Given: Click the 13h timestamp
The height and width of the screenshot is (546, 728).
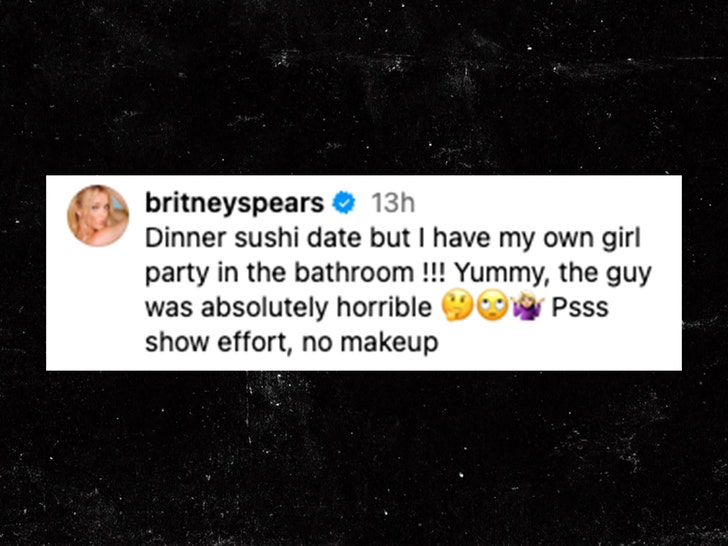Looking at the screenshot, I should tap(393, 203).
